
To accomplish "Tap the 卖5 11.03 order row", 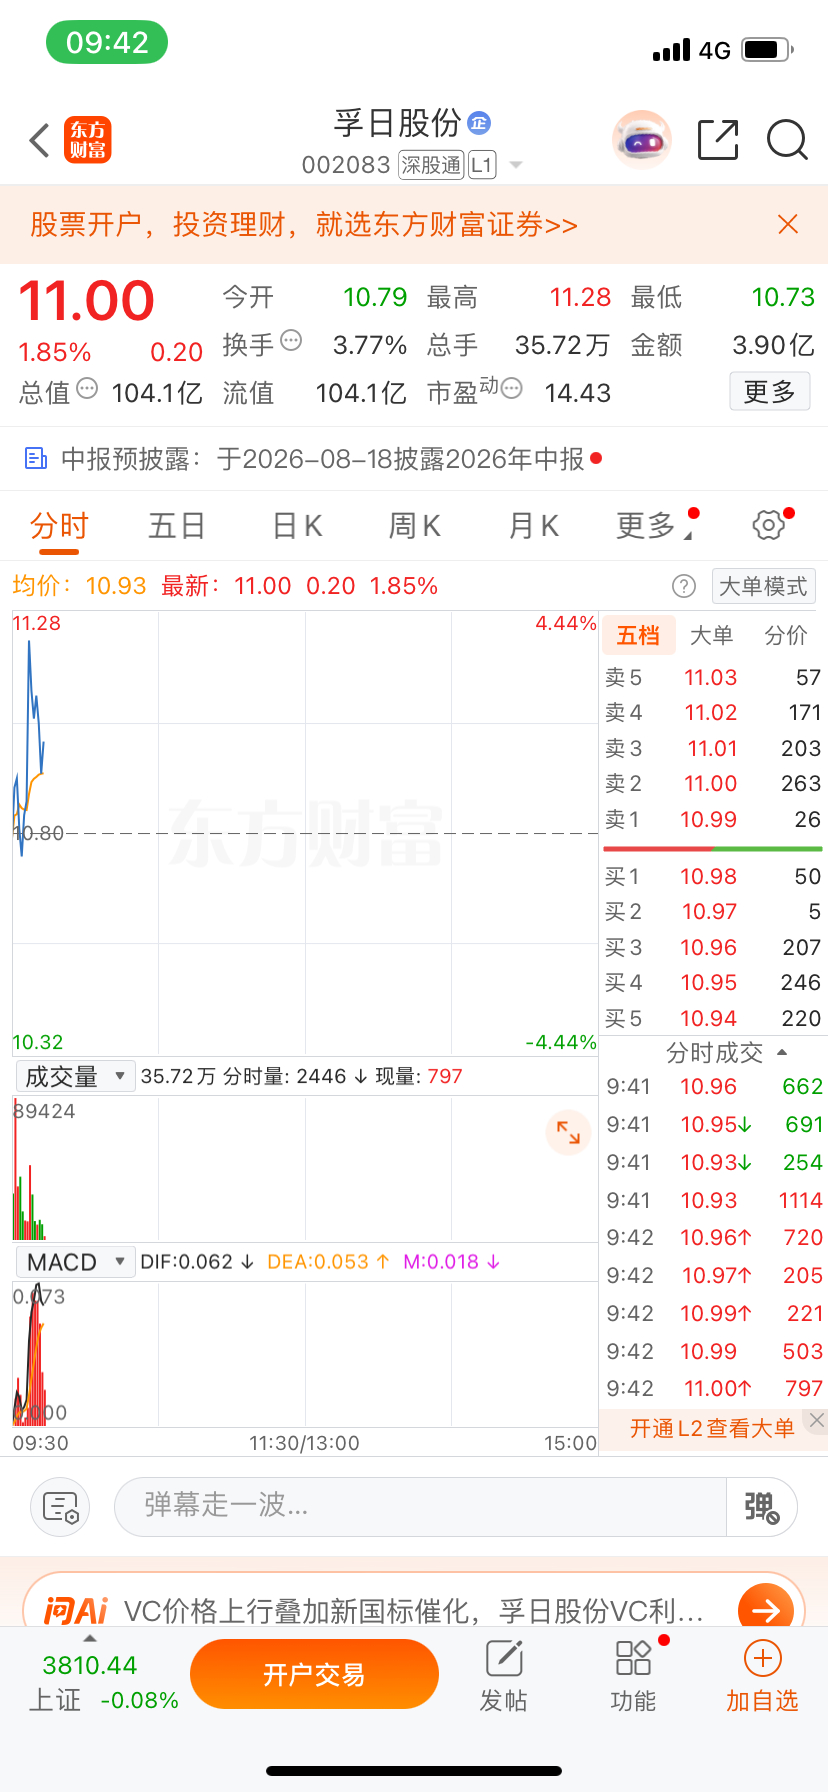I will [713, 677].
